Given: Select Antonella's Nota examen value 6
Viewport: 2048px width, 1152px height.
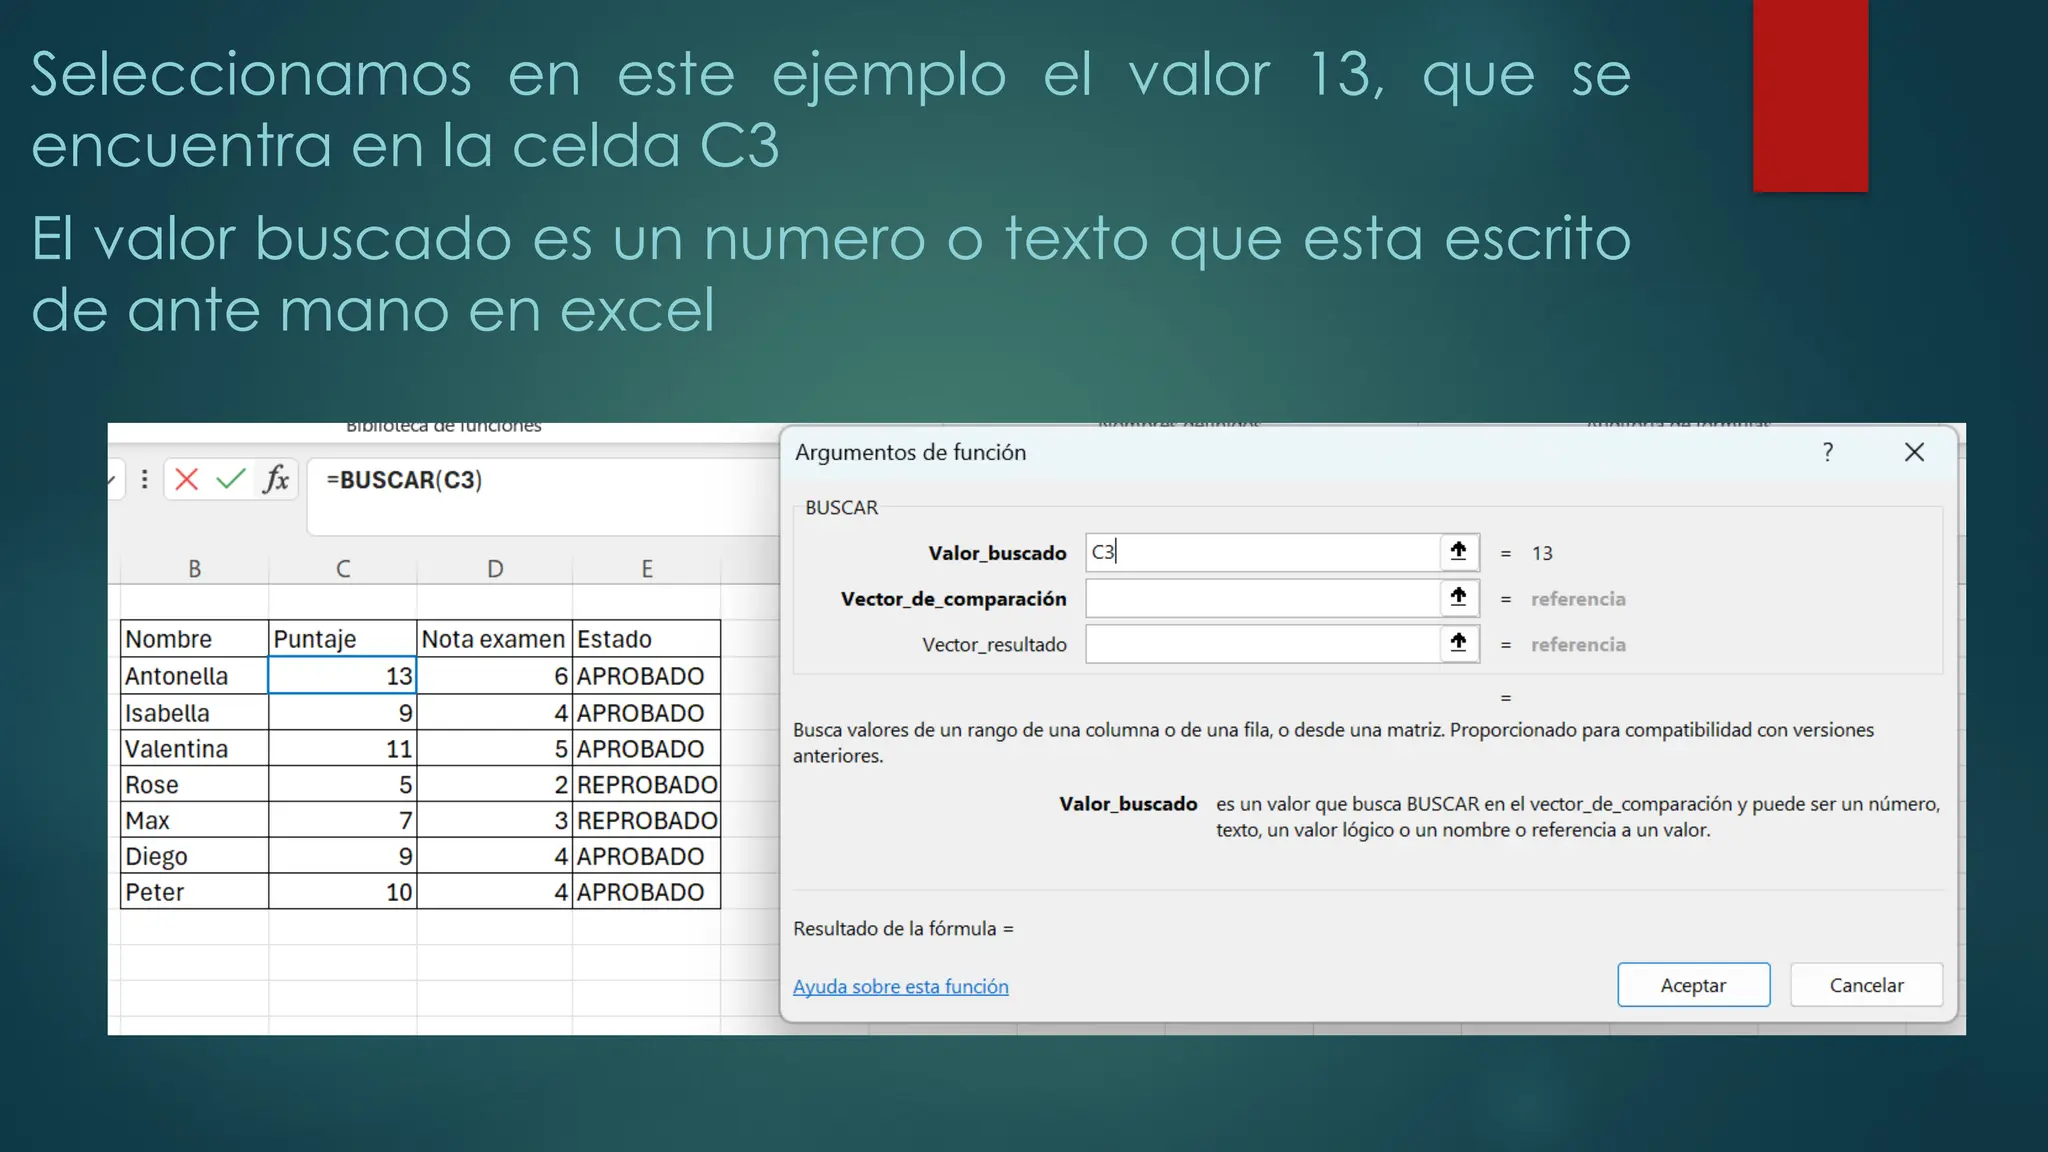Looking at the screenshot, I should [495, 676].
